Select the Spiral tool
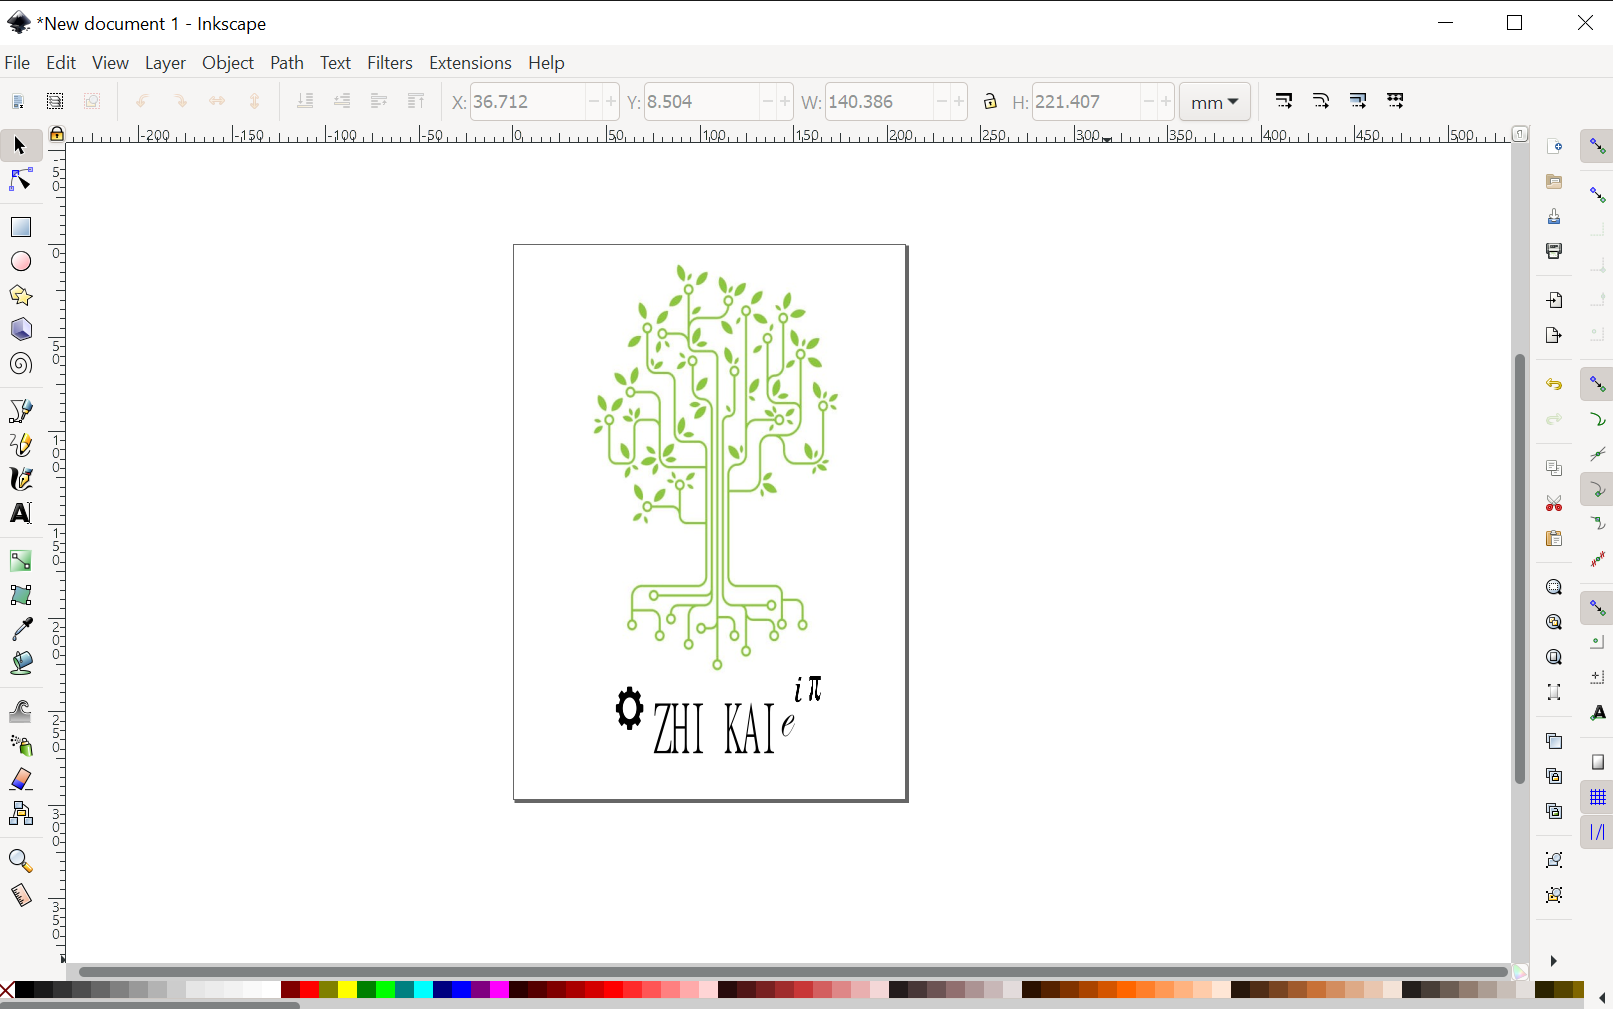 coord(20,364)
